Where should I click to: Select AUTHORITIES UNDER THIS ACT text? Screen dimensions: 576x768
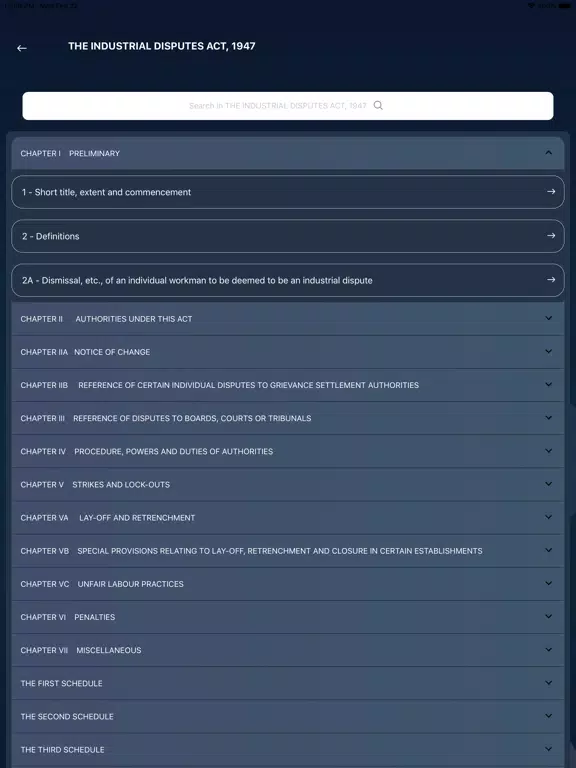coord(134,319)
